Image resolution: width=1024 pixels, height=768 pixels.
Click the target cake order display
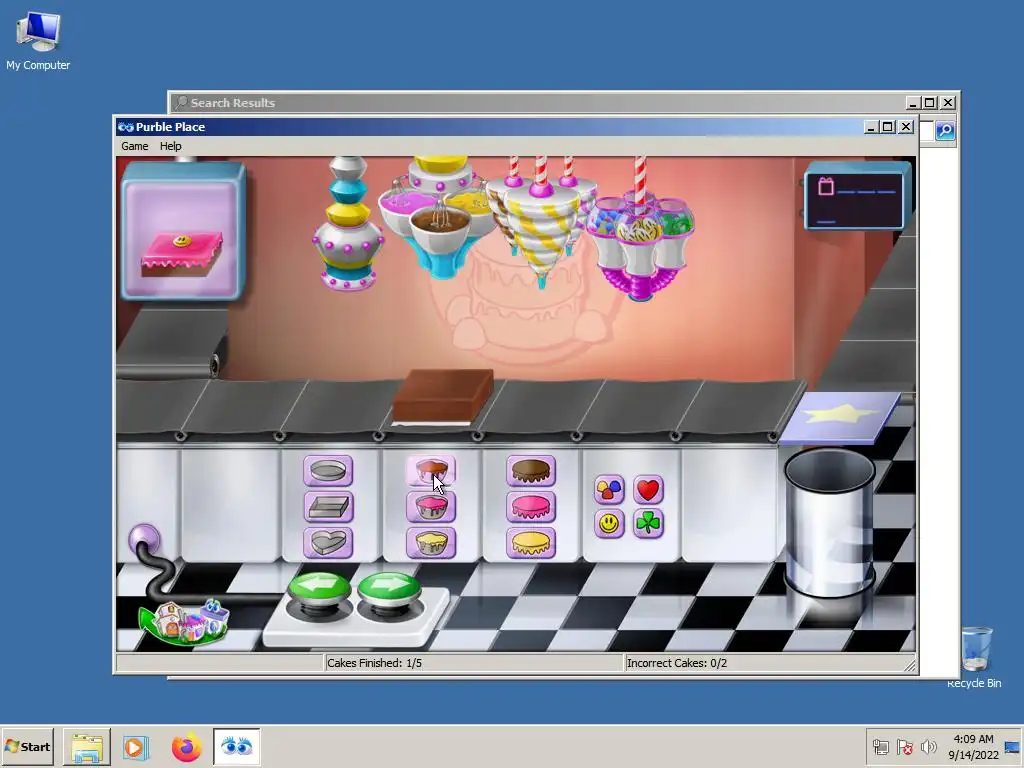[183, 232]
